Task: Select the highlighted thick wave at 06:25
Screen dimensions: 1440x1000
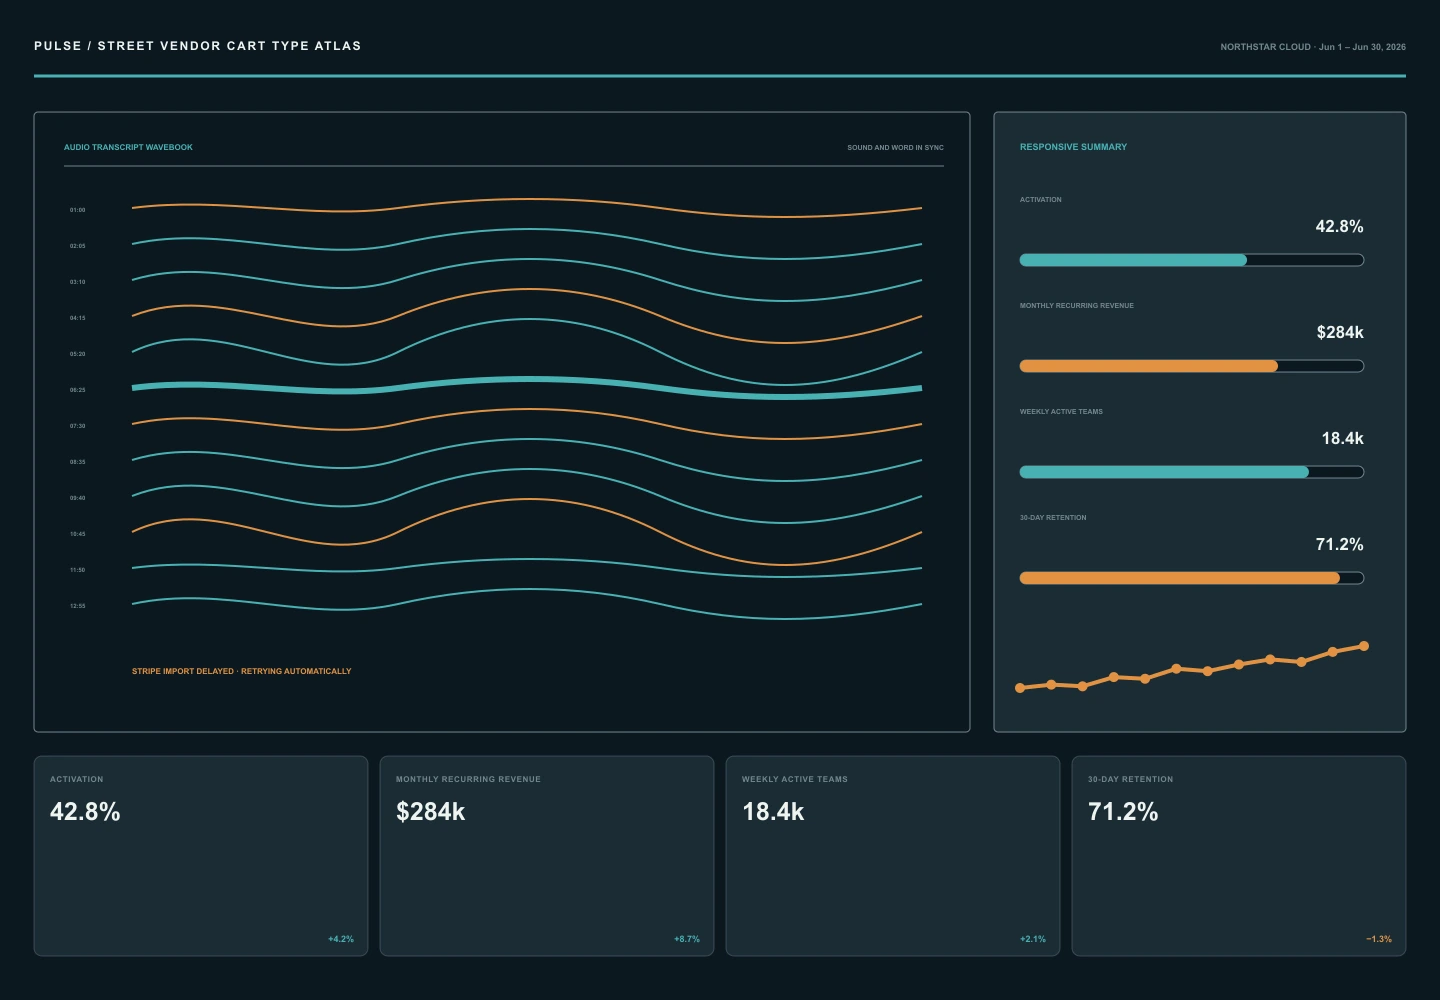Action: pyautogui.click(x=527, y=387)
